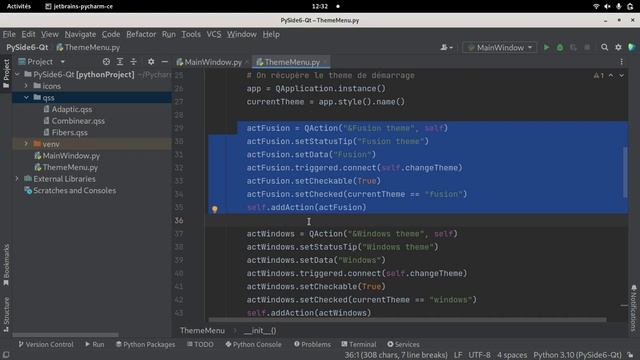Click the warnings indicator in editor
640x360 pixels.
coord(598,76)
